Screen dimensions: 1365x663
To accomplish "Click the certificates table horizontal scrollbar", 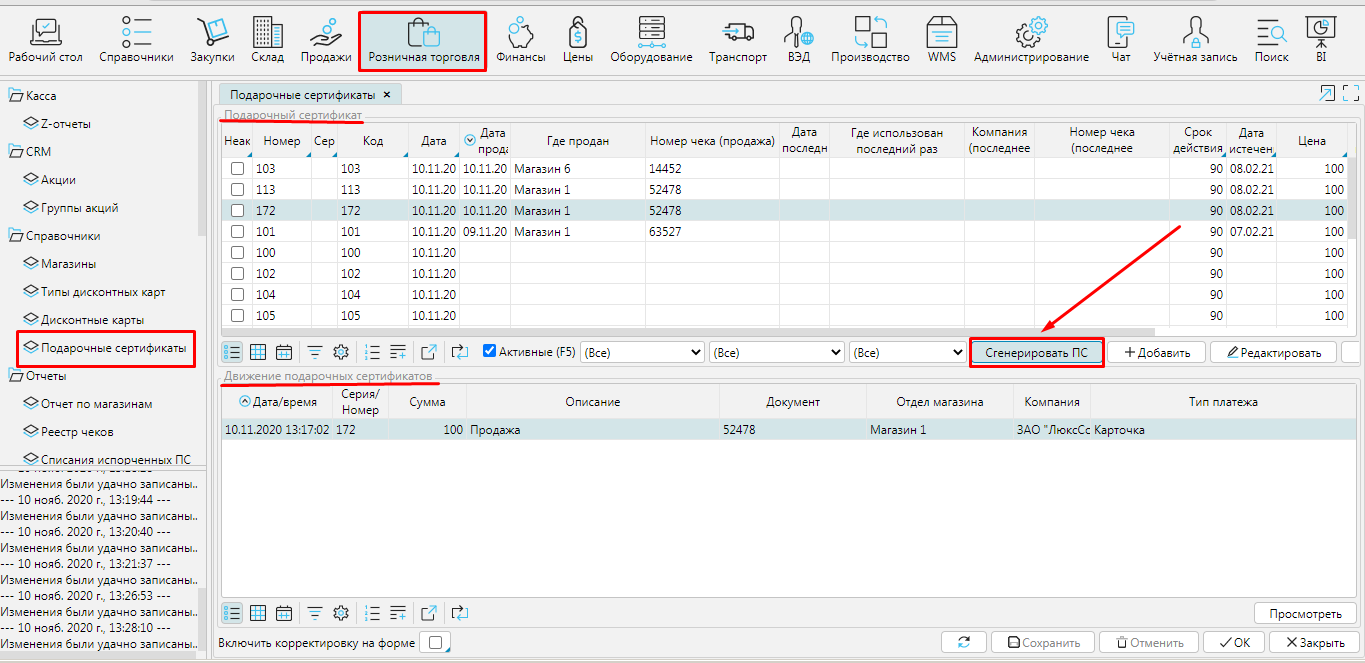I will click(688, 332).
